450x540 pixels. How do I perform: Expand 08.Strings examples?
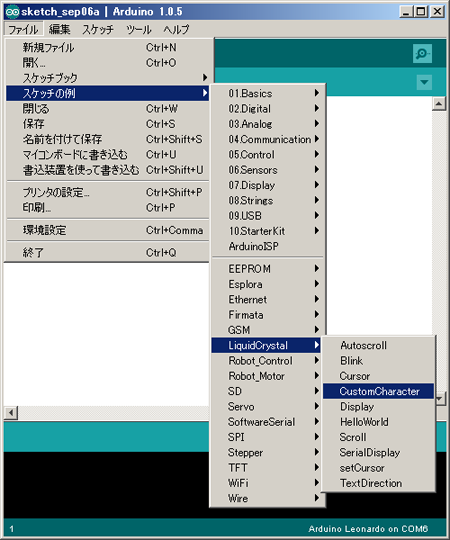[267, 200]
